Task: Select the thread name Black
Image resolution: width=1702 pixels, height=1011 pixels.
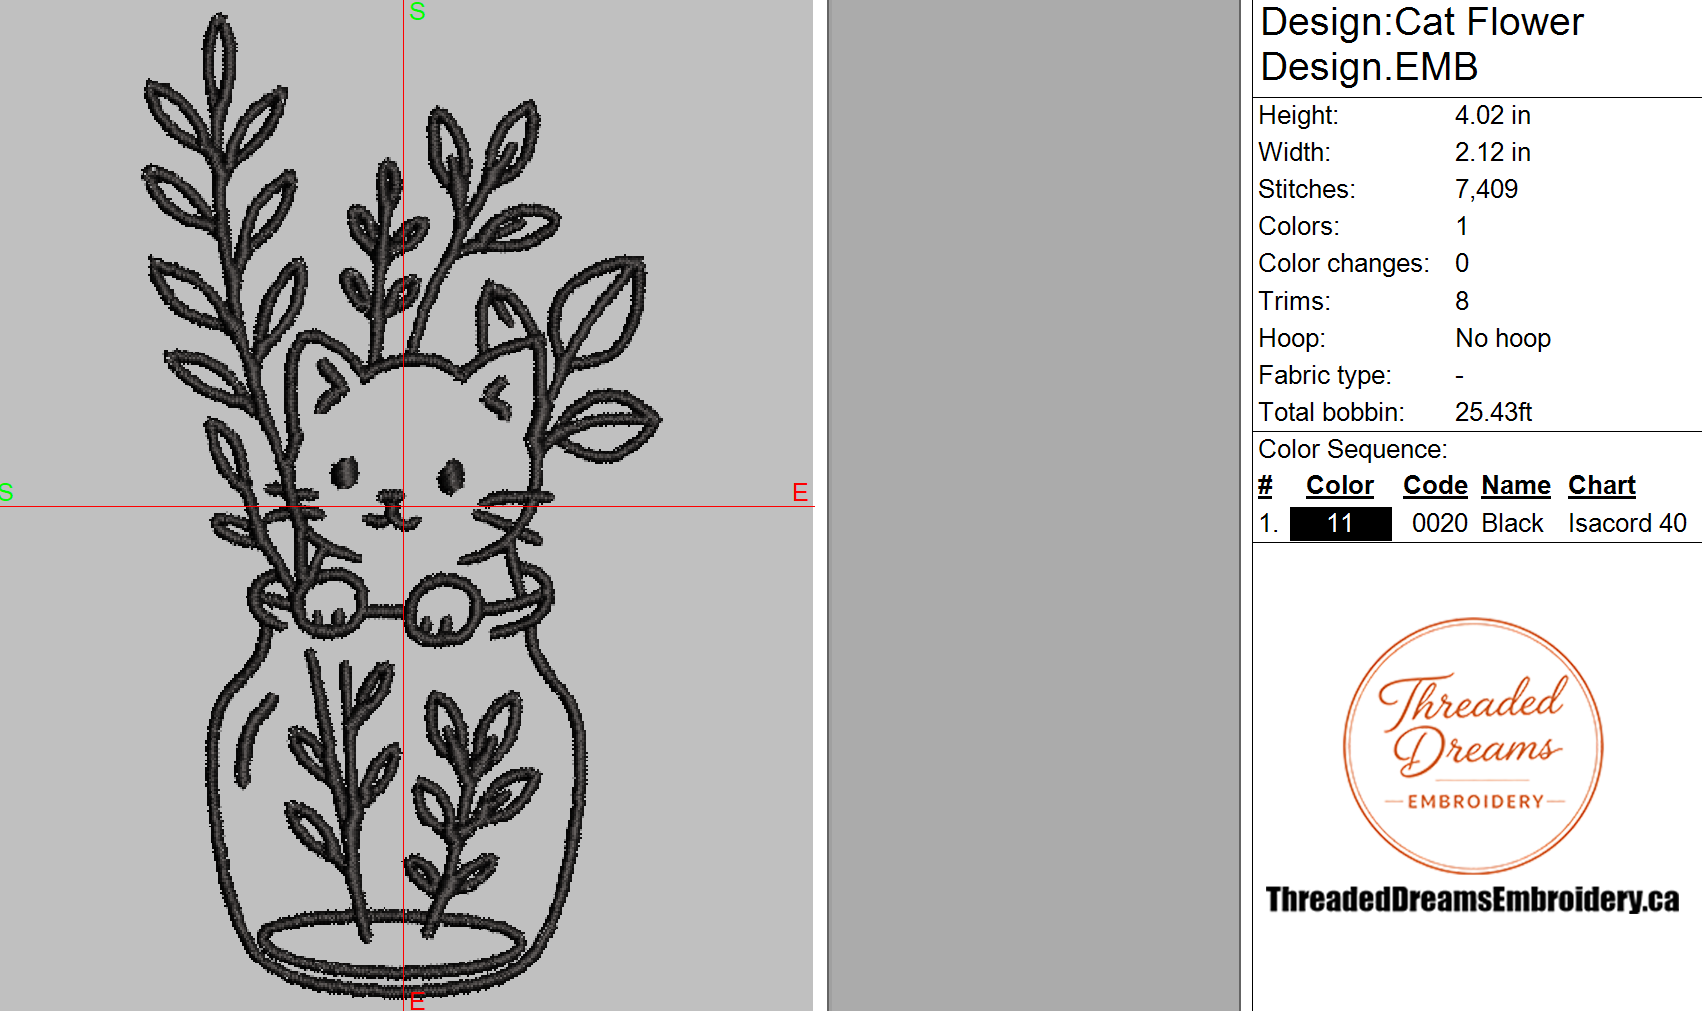Action: [1512, 523]
